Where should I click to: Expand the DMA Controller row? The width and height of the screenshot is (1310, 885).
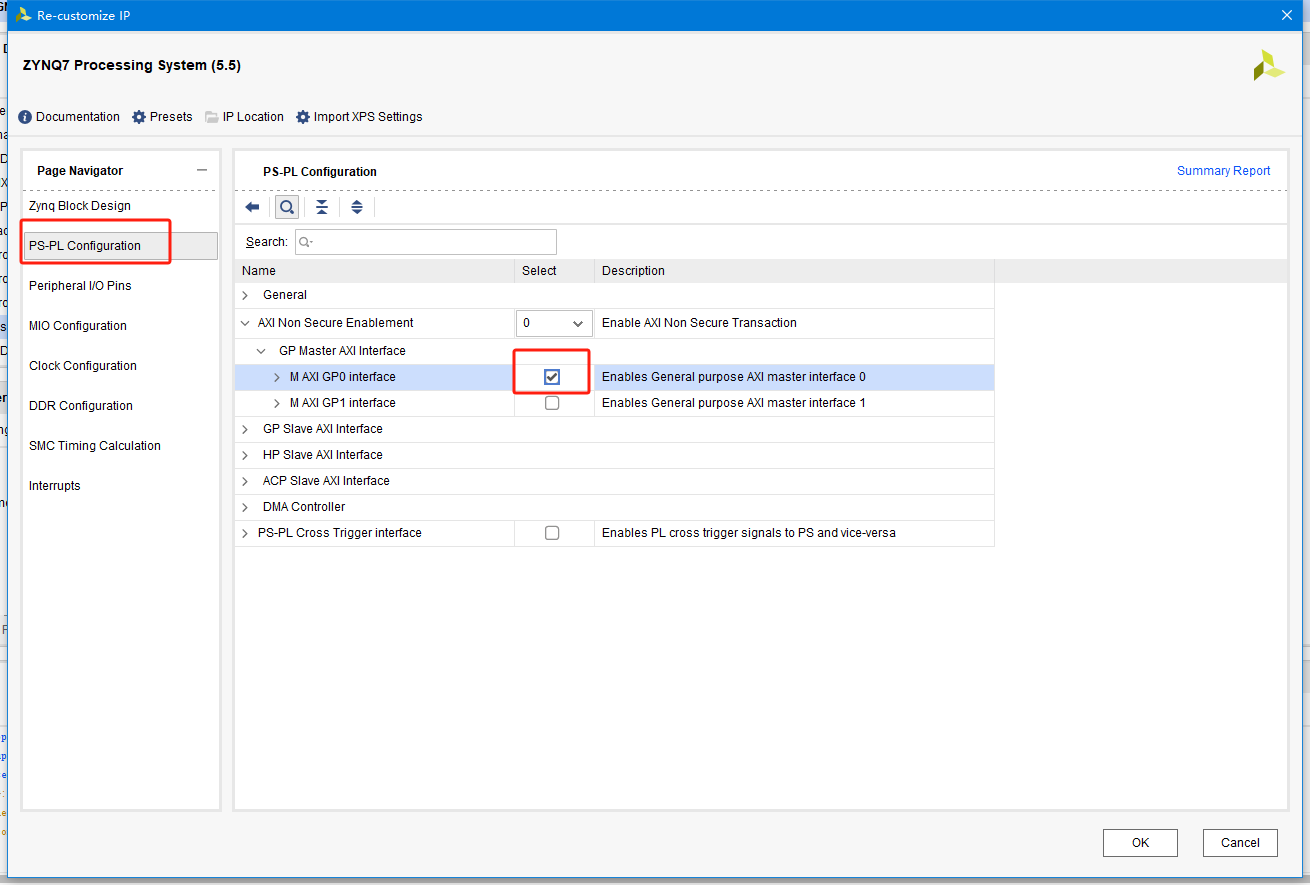tap(245, 507)
